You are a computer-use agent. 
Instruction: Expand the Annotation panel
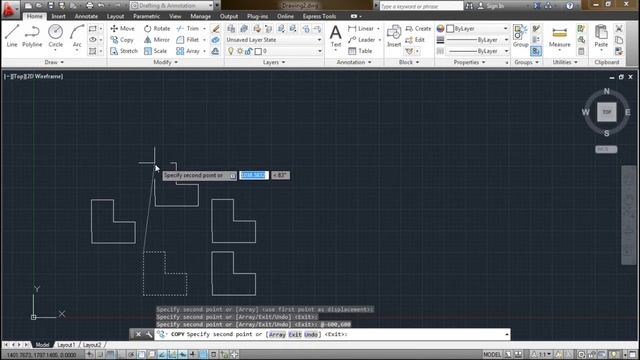point(354,62)
